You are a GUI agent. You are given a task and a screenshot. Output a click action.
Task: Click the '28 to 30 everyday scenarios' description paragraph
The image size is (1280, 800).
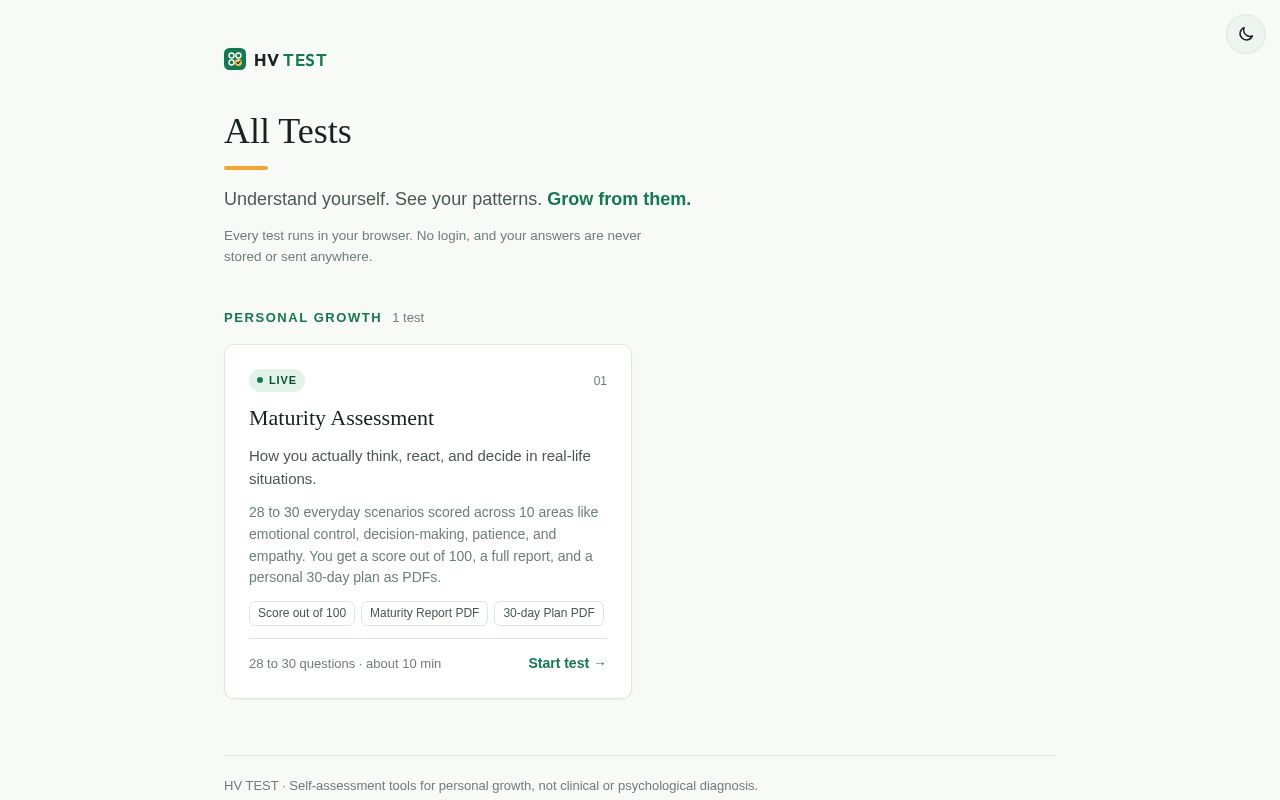click(424, 545)
